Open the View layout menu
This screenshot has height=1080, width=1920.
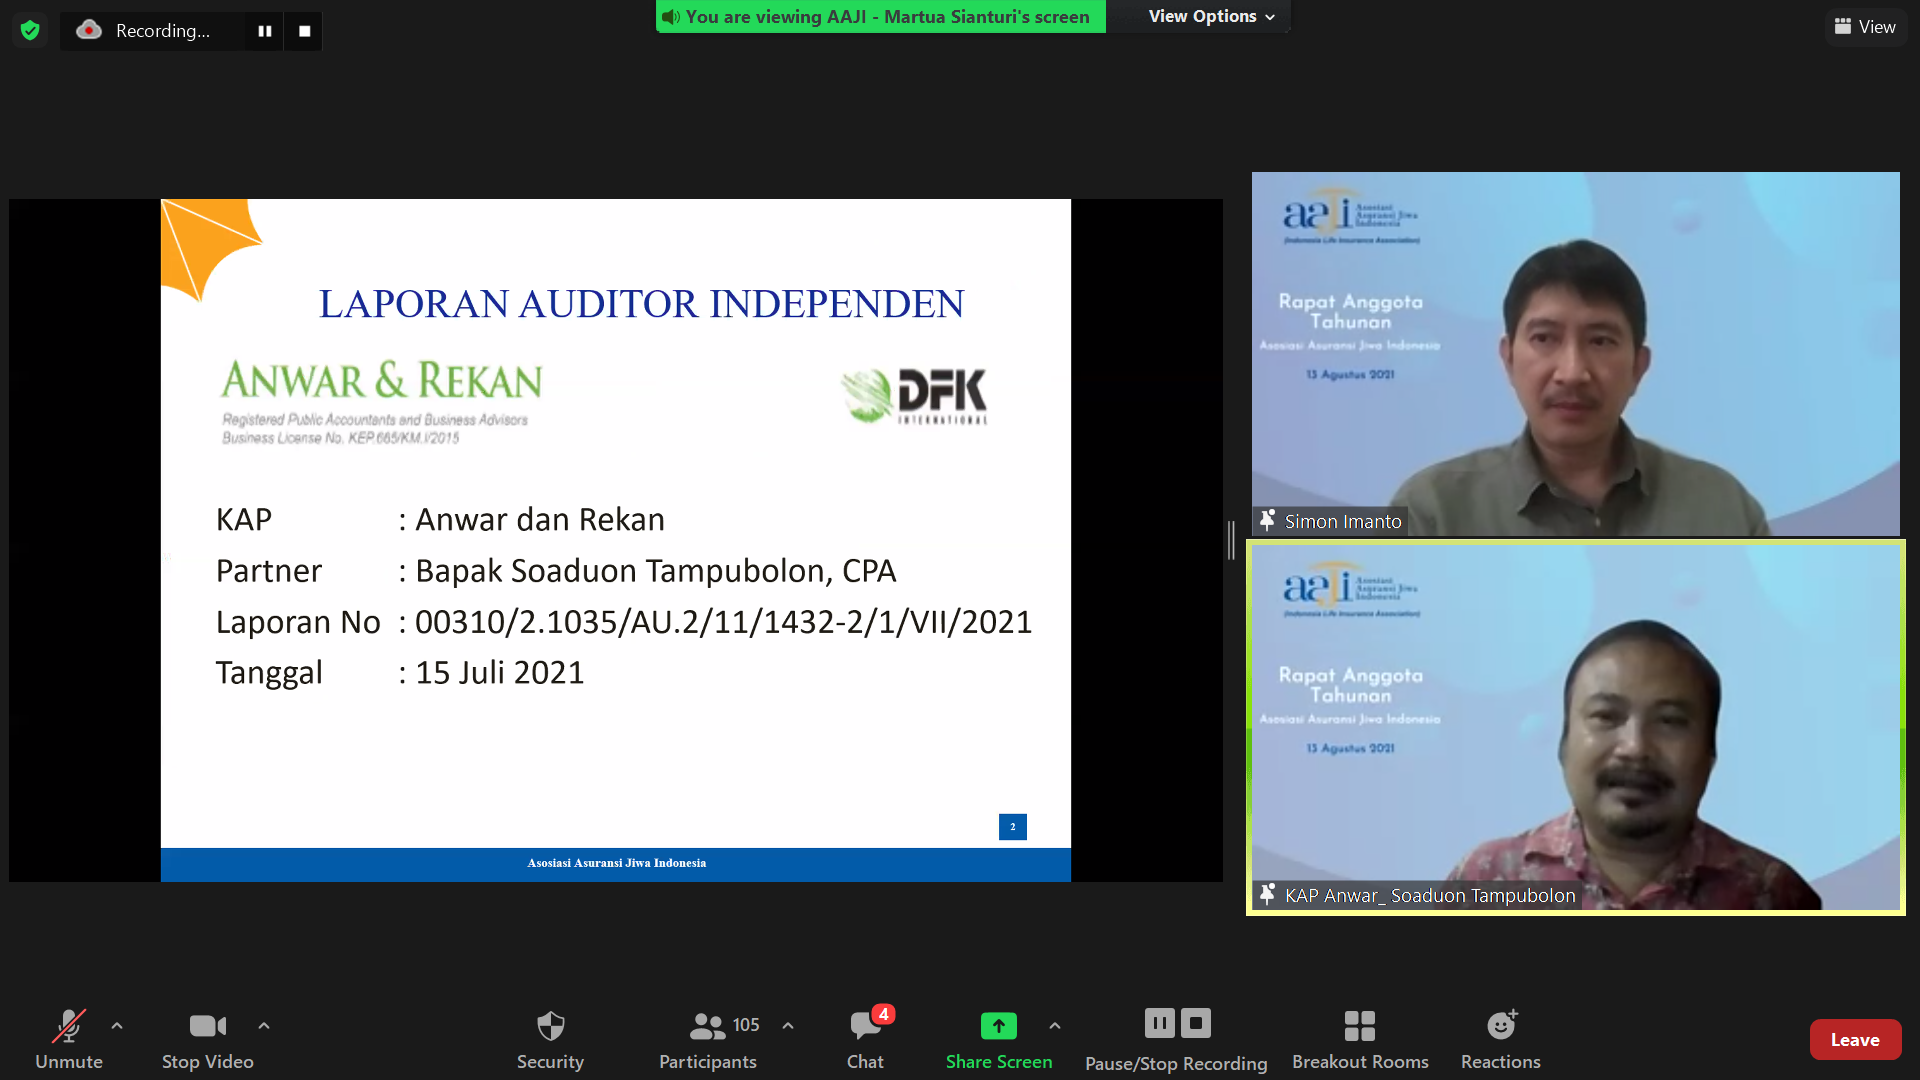[x=1864, y=27]
